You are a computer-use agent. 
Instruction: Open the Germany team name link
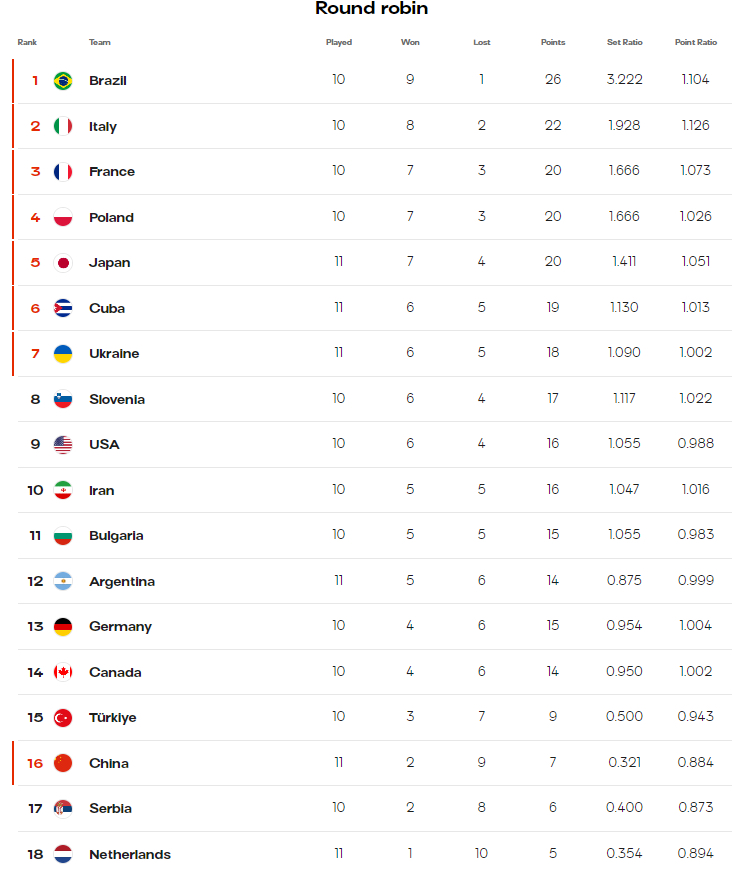[x=120, y=627]
